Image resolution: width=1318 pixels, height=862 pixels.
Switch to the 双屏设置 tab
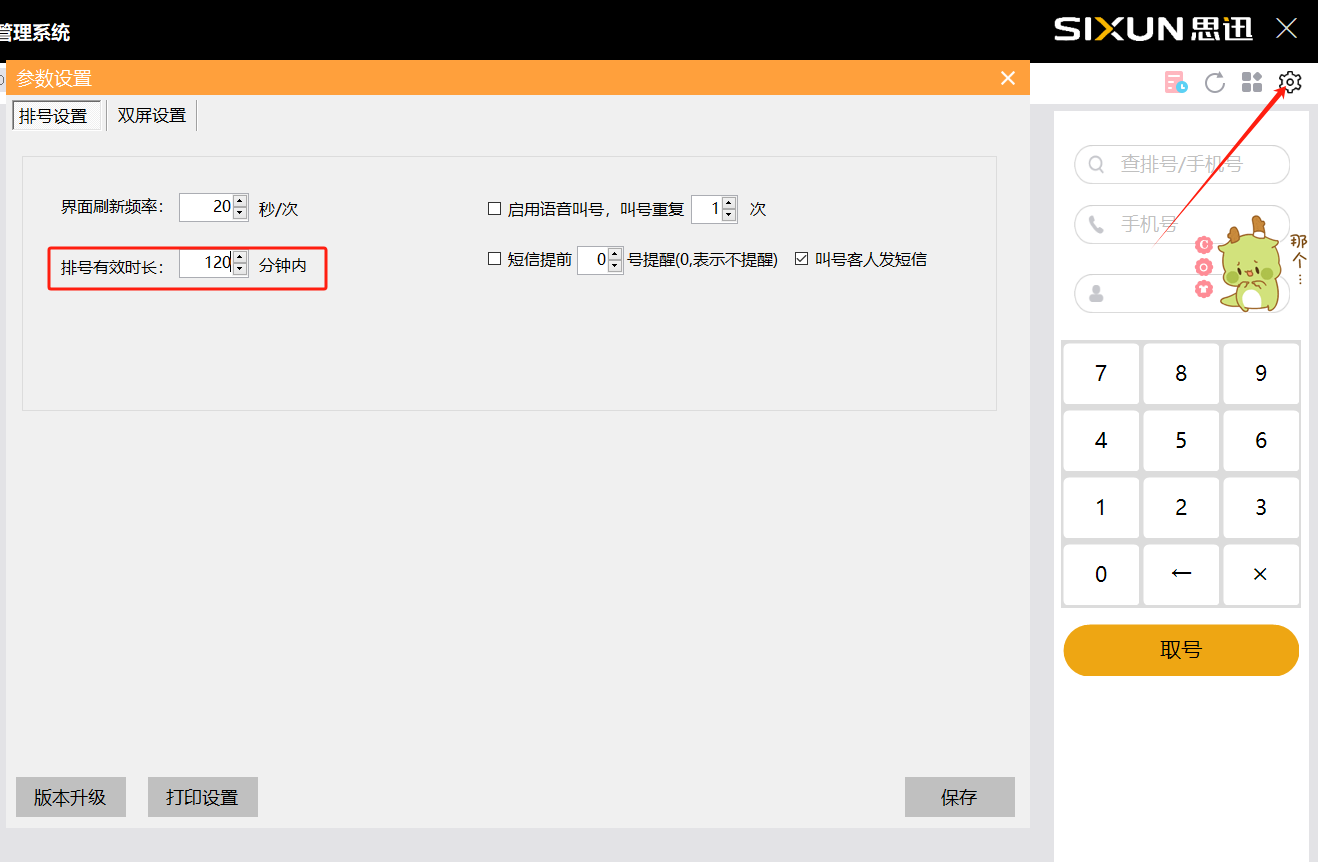pyautogui.click(x=152, y=115)
